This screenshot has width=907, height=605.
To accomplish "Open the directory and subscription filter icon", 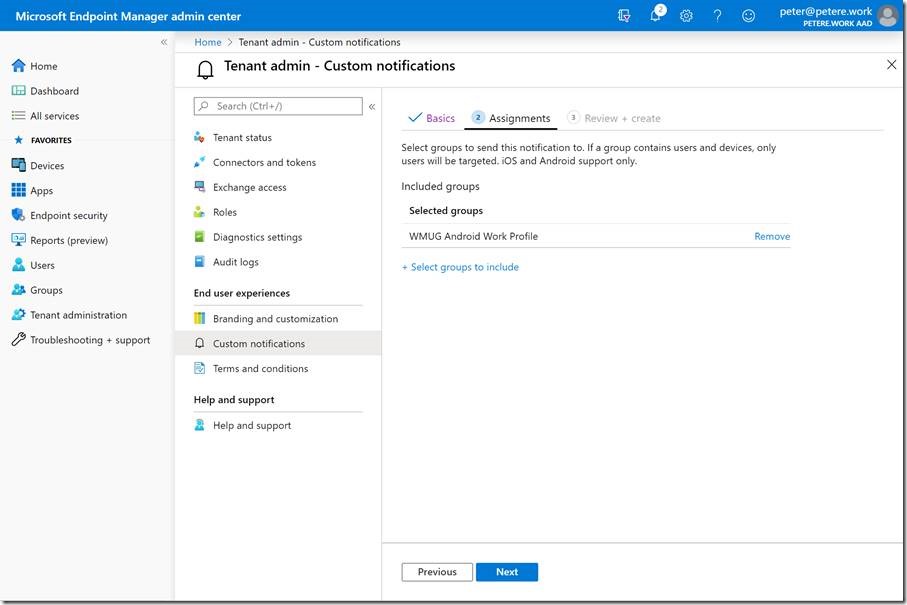I will (x=625, y=16).
